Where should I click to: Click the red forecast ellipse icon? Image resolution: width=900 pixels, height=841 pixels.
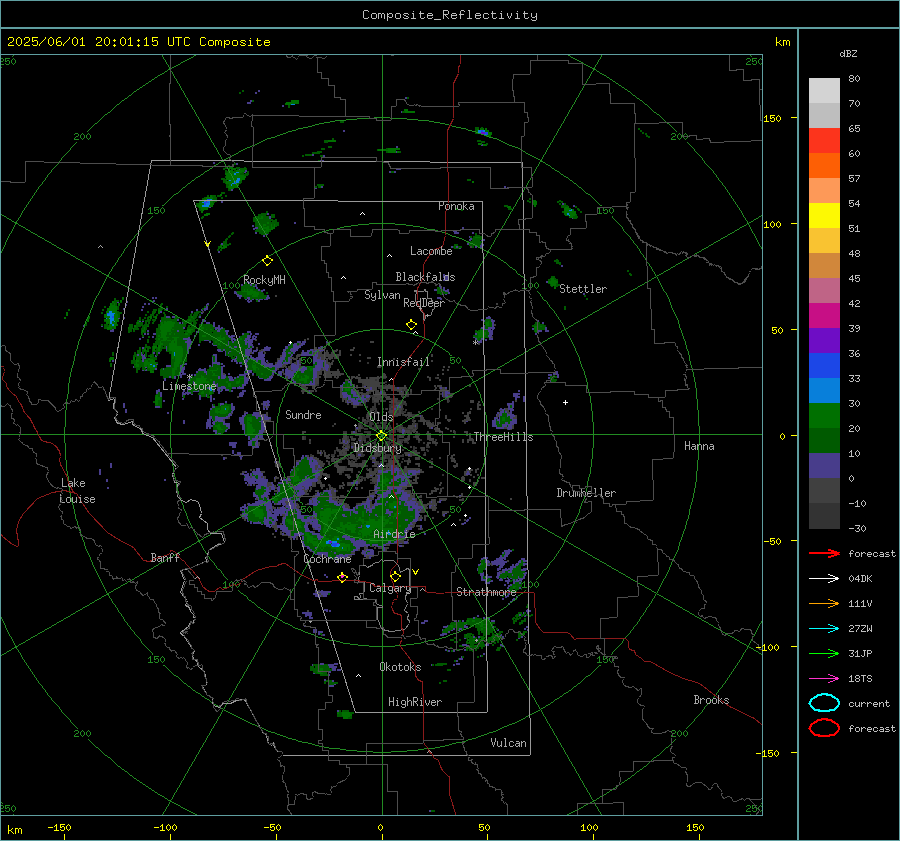(x=824, y=728)
